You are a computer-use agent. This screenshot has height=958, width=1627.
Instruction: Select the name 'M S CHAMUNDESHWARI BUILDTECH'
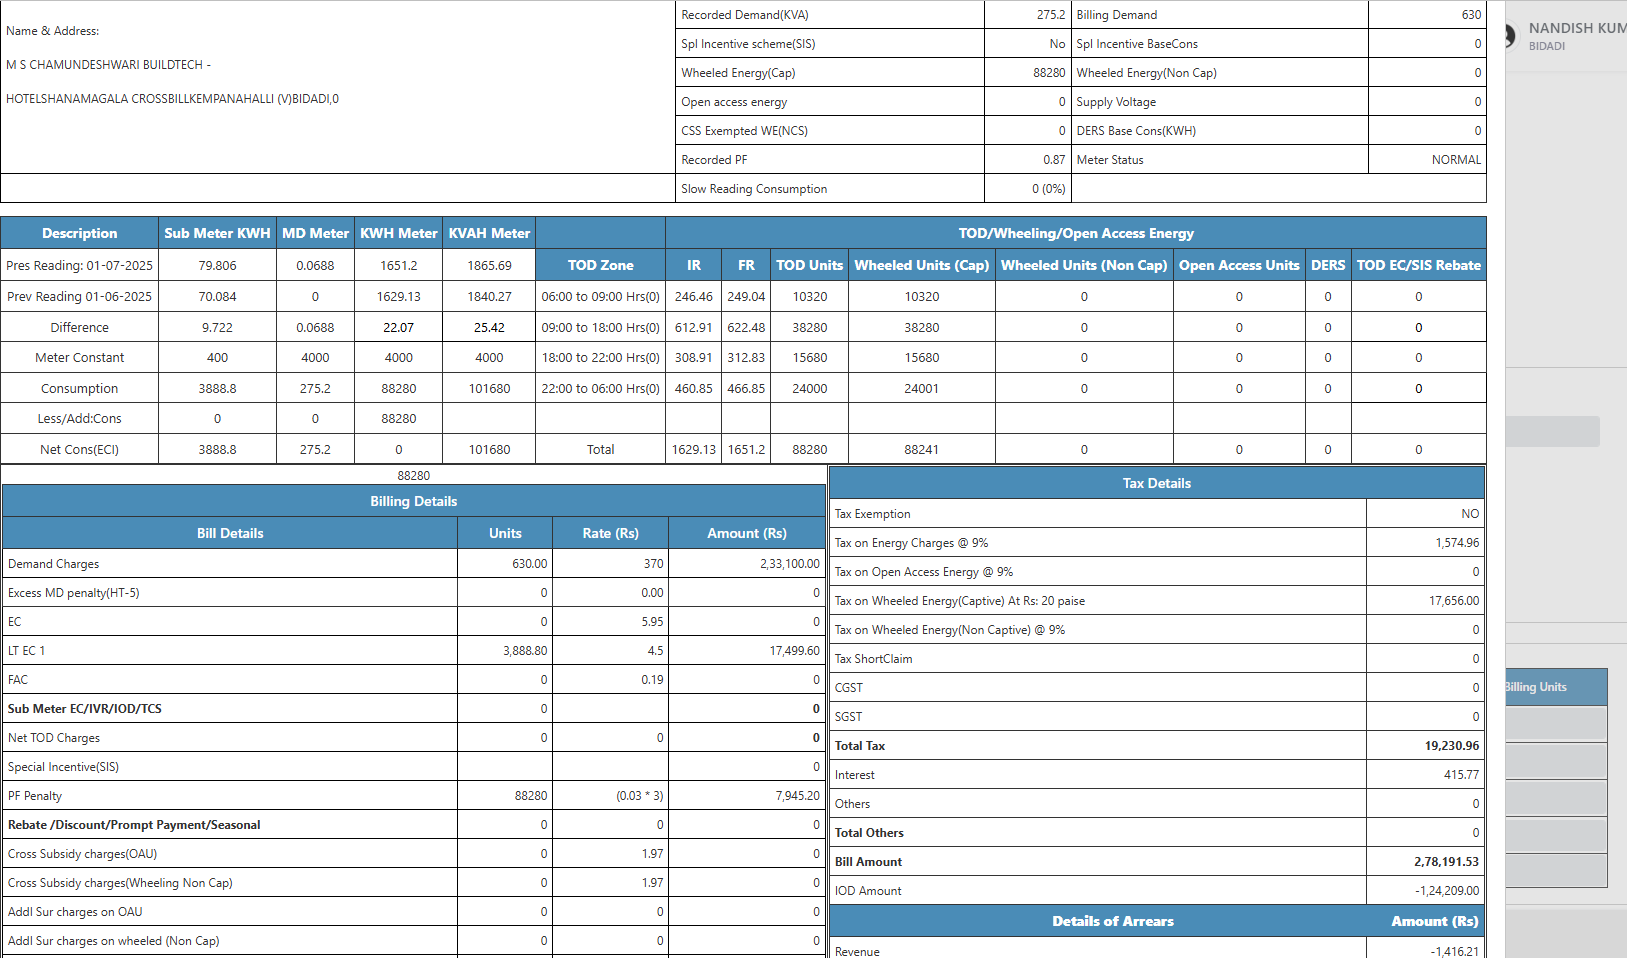tap(104, 65)
